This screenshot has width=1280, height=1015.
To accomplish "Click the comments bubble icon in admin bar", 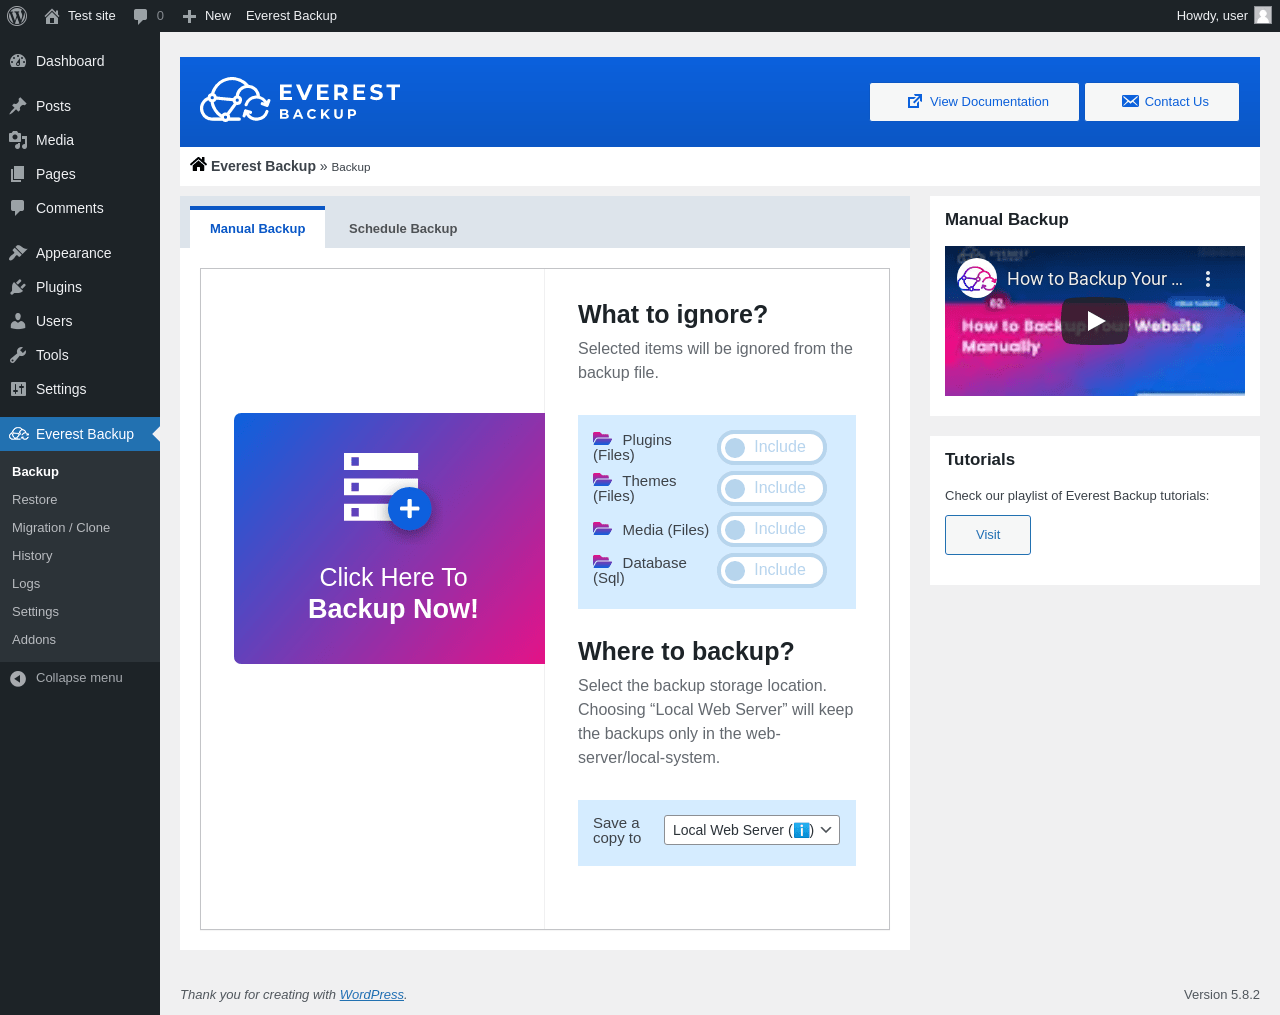I will [x=141, y=16].
